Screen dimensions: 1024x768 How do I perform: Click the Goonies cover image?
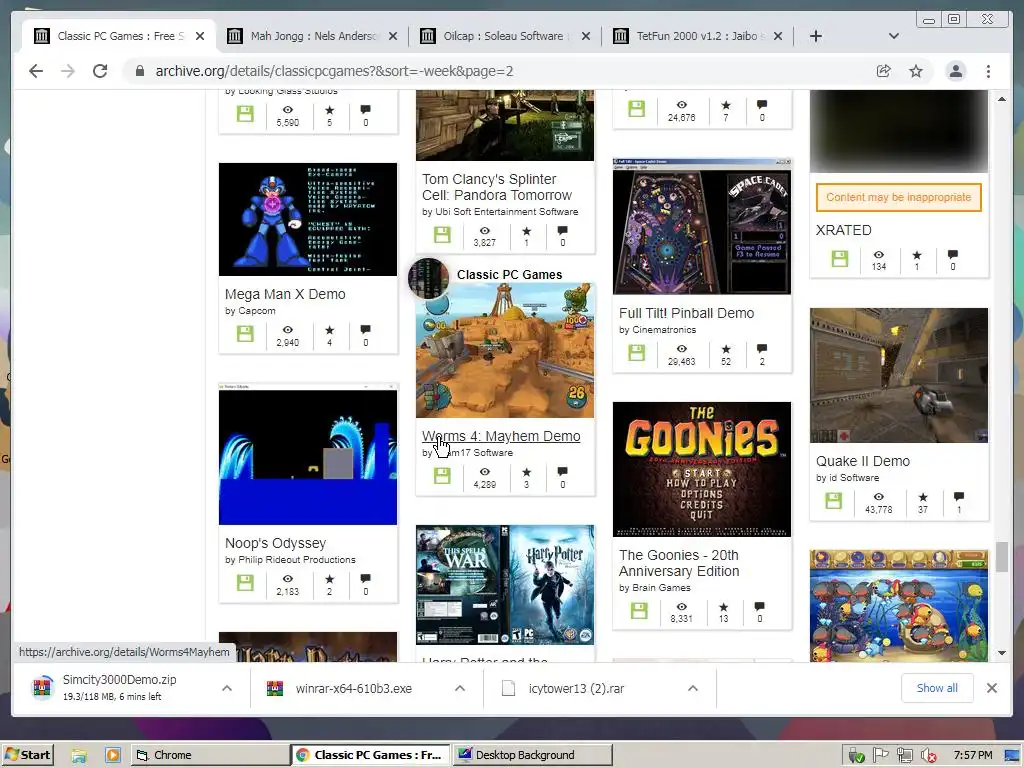point(702,470)
